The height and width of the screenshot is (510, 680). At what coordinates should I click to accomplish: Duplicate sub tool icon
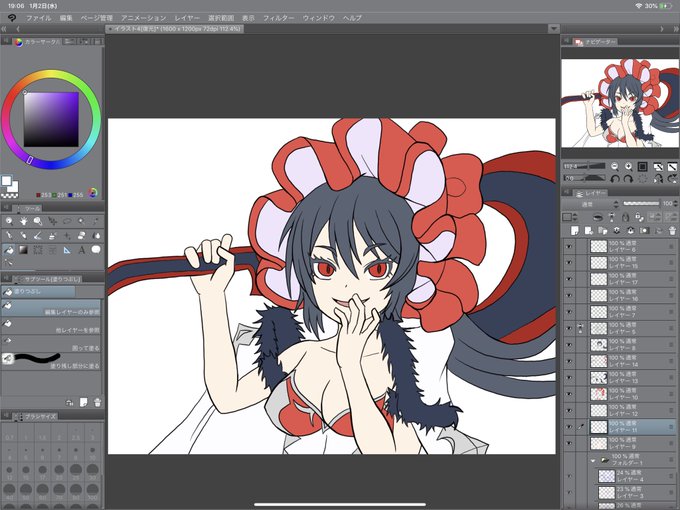[x=83, y=402]
